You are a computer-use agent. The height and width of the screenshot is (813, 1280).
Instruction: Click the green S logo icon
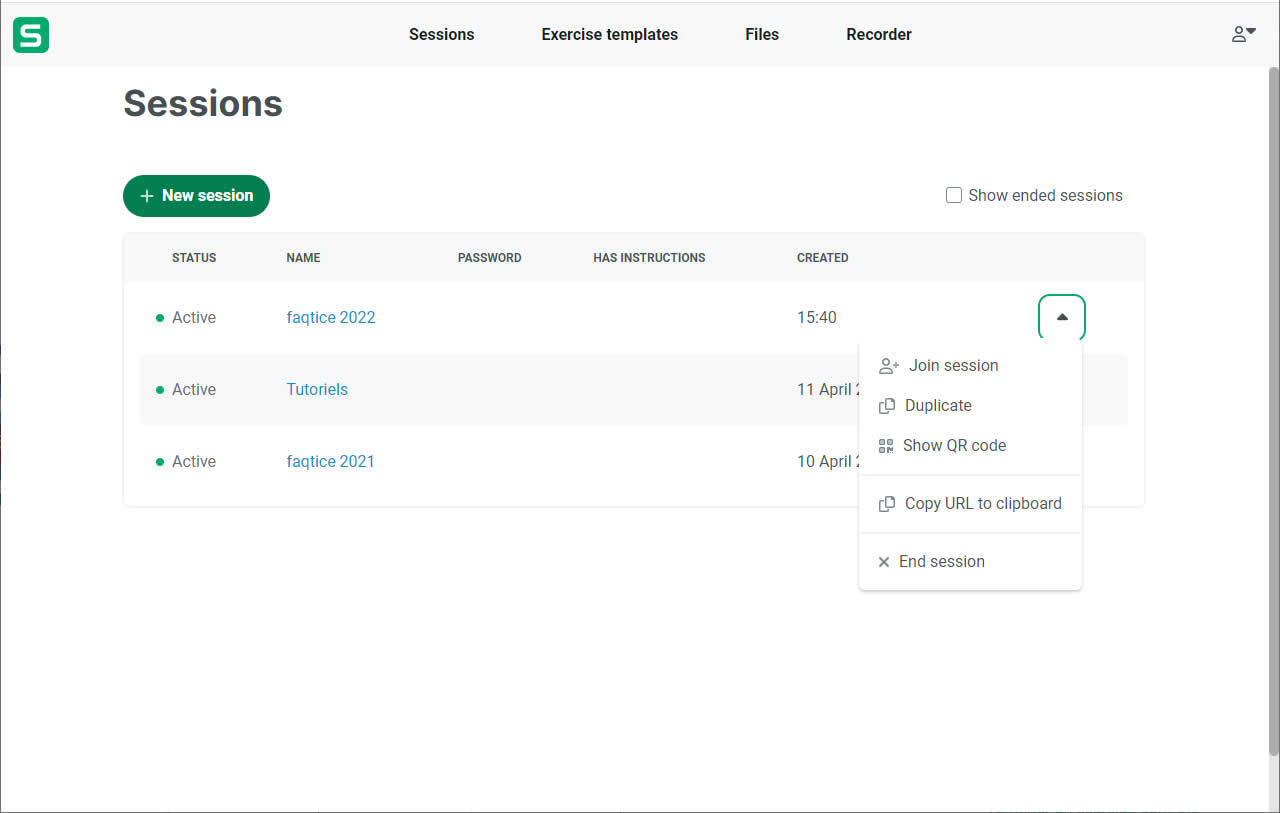31,35
